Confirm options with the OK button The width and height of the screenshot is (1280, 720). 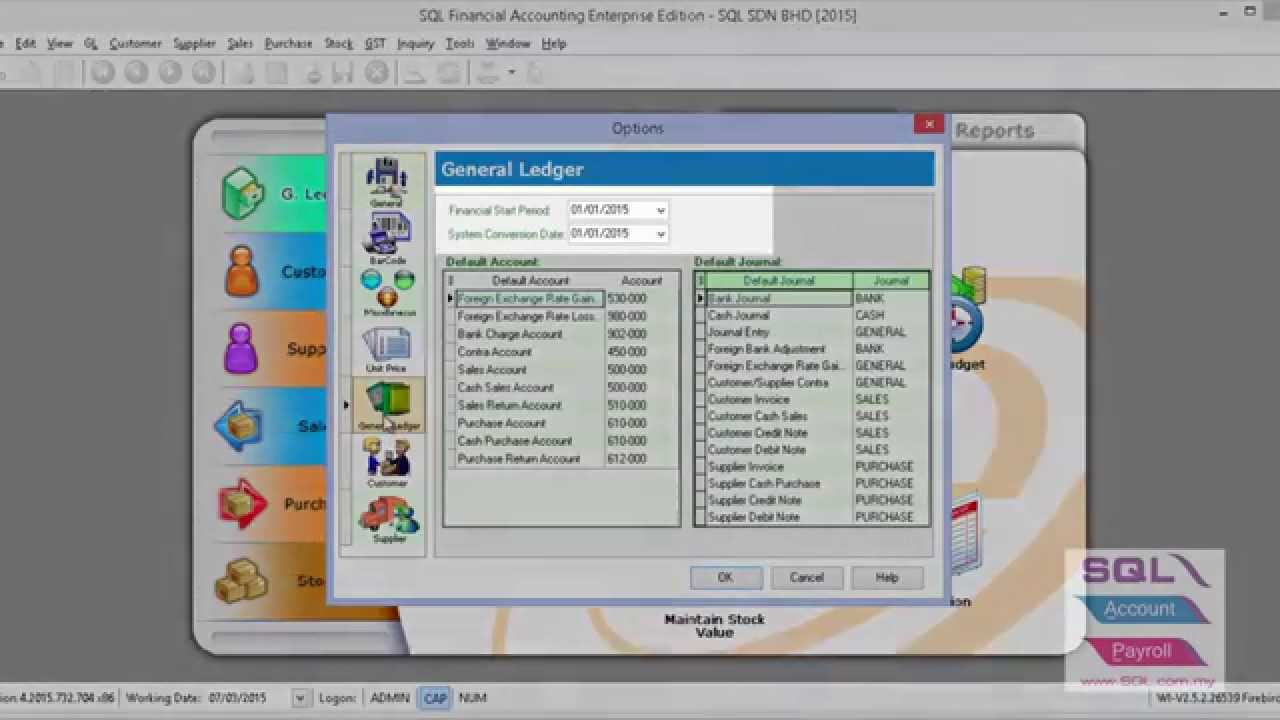[726, 577]
